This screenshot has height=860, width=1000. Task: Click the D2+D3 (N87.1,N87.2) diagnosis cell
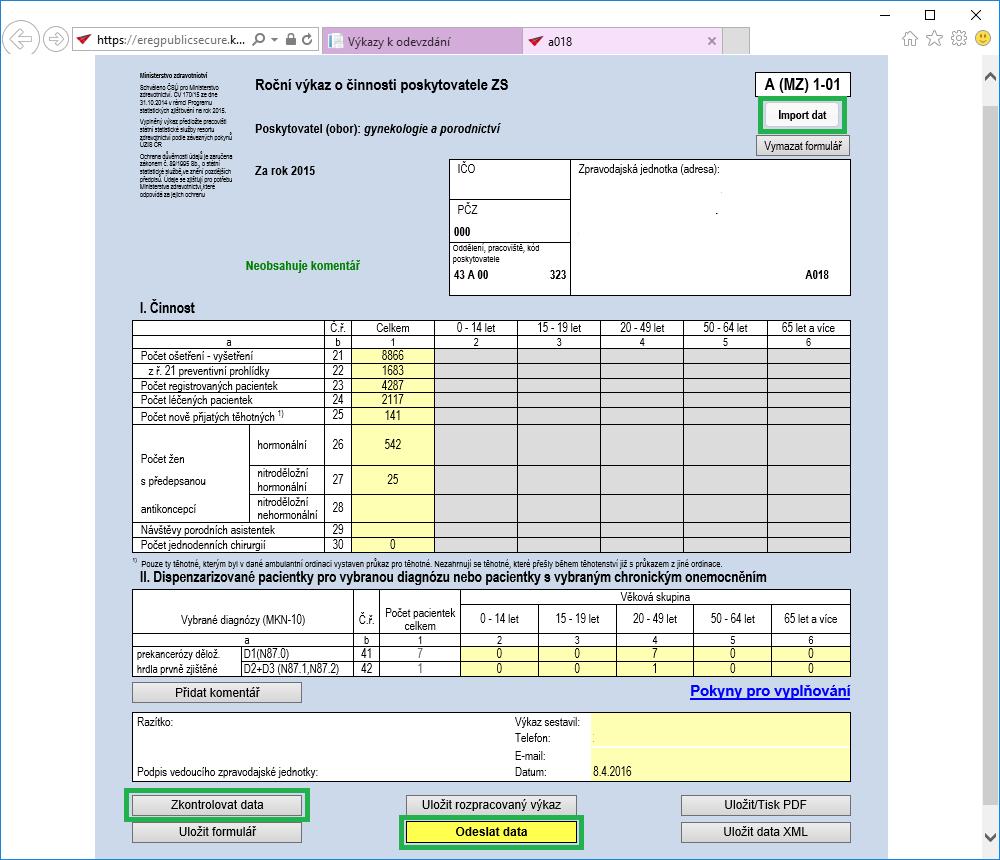pos(297,669)
